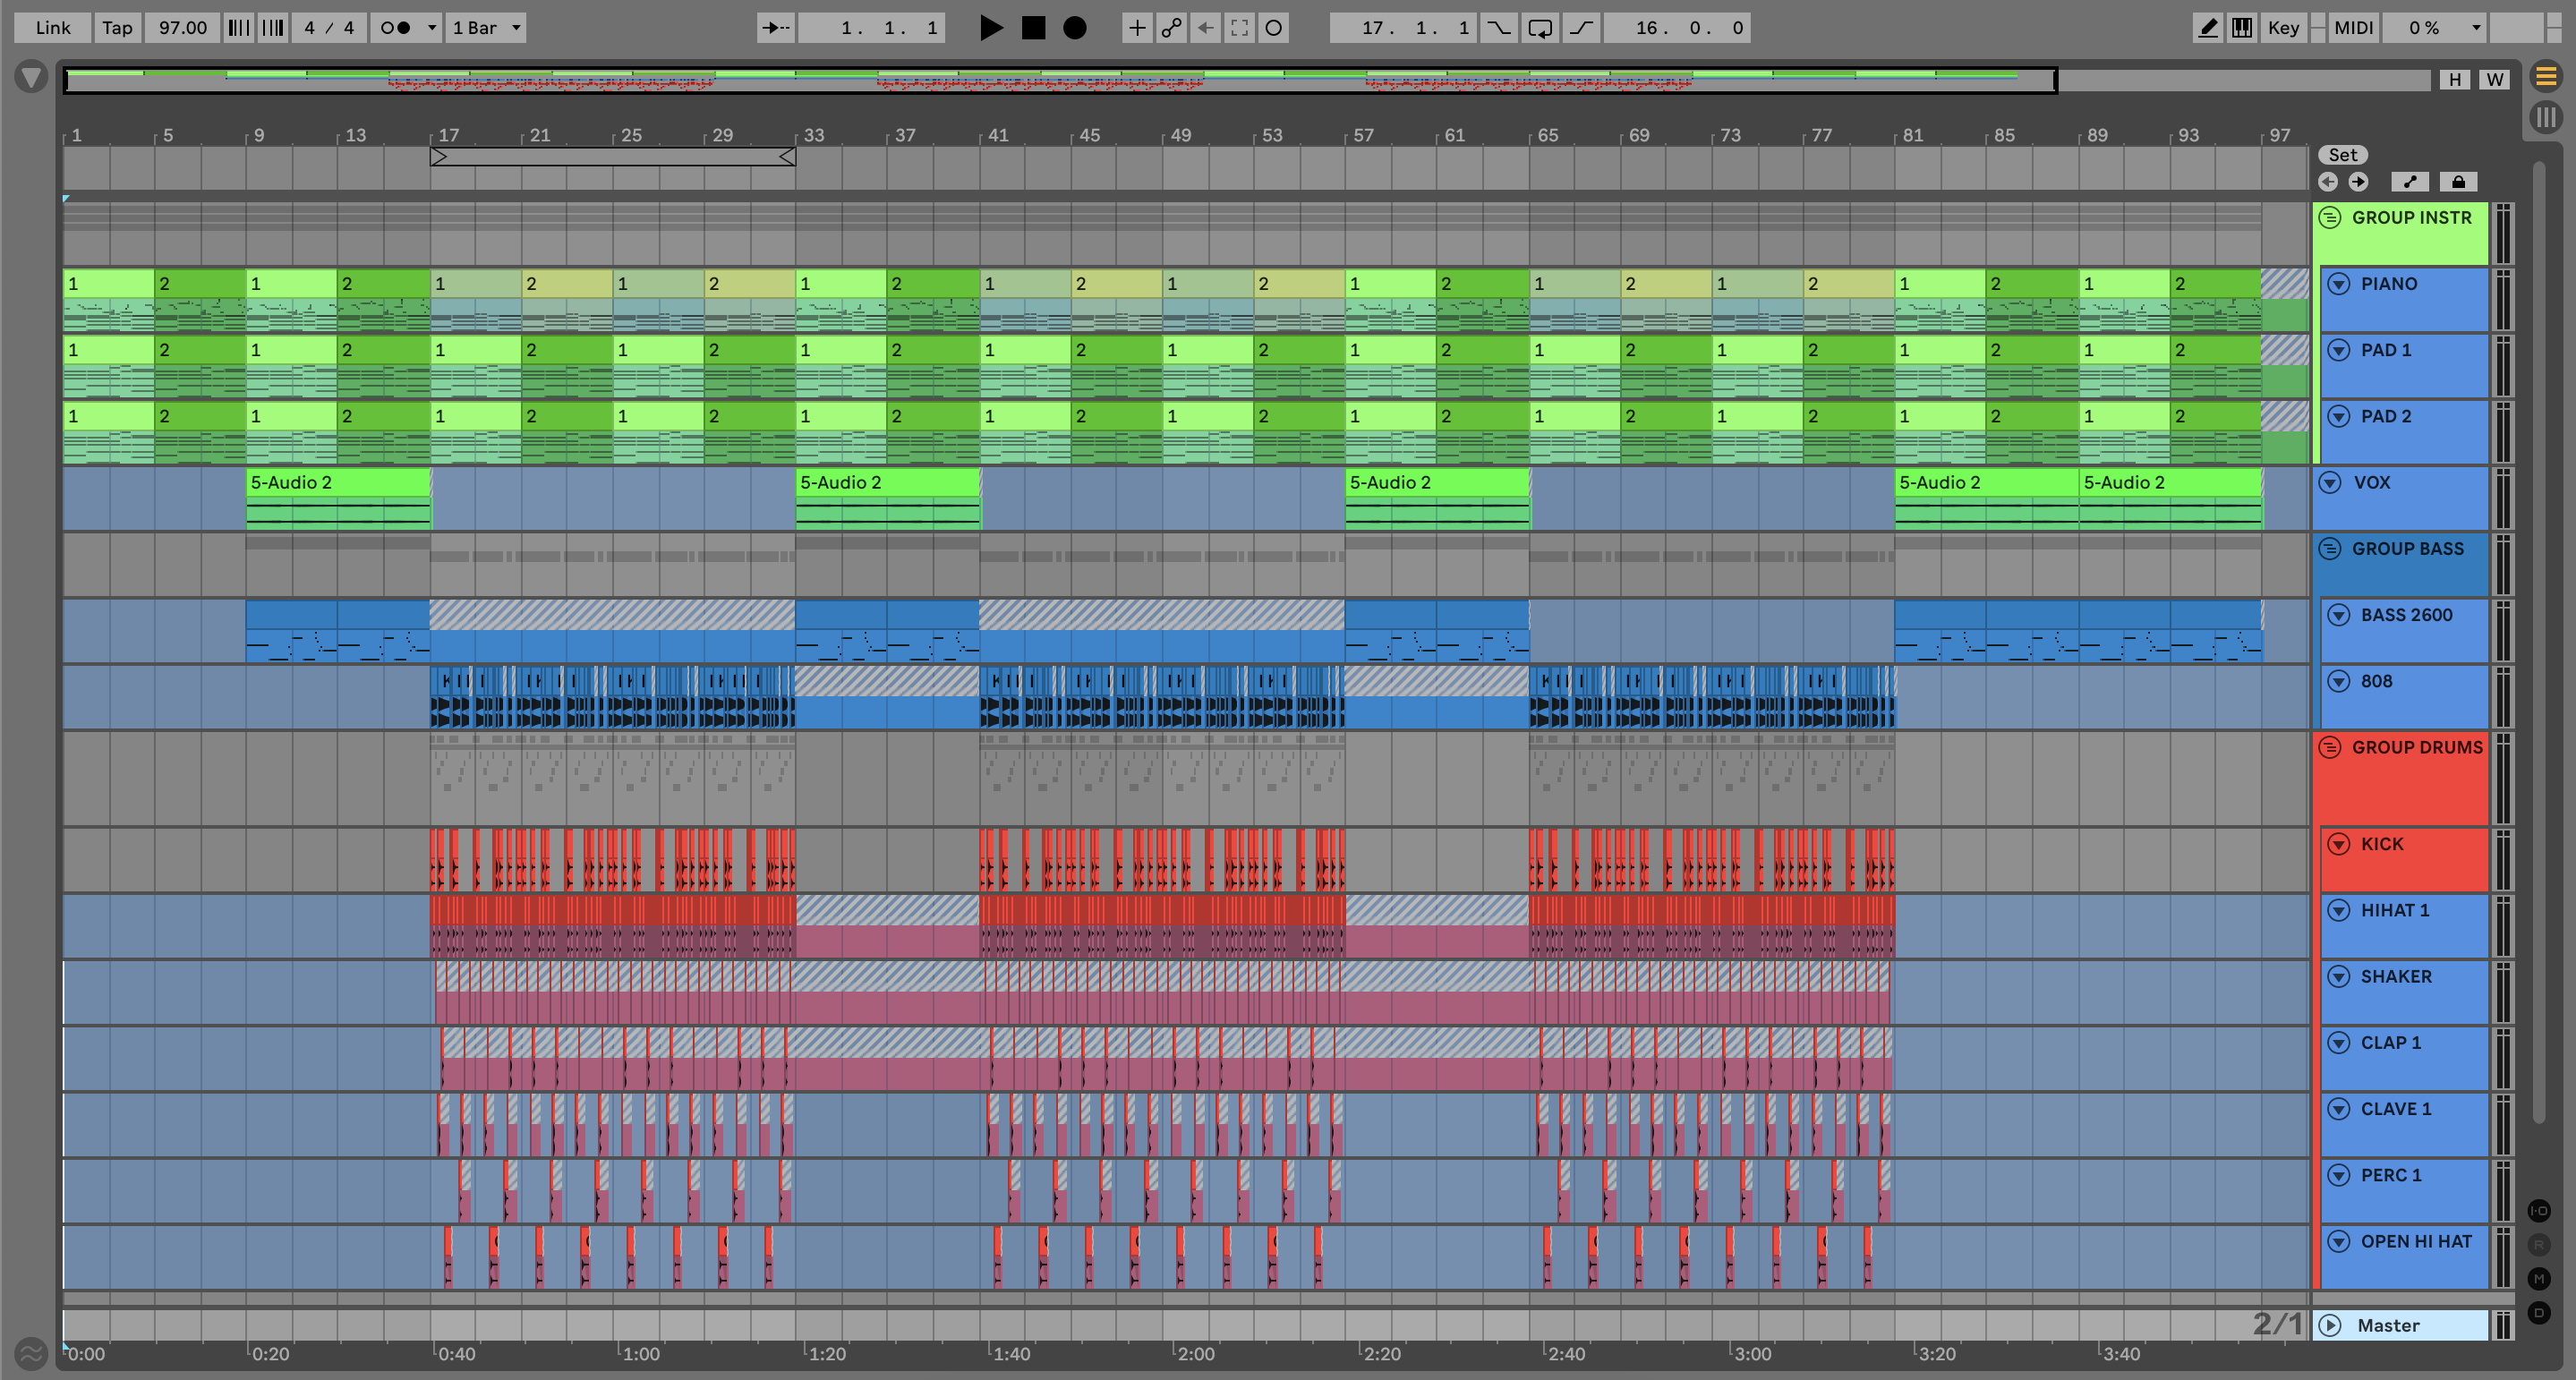
Task: Select the Arrangement View selector icon
Action: 2546,76
